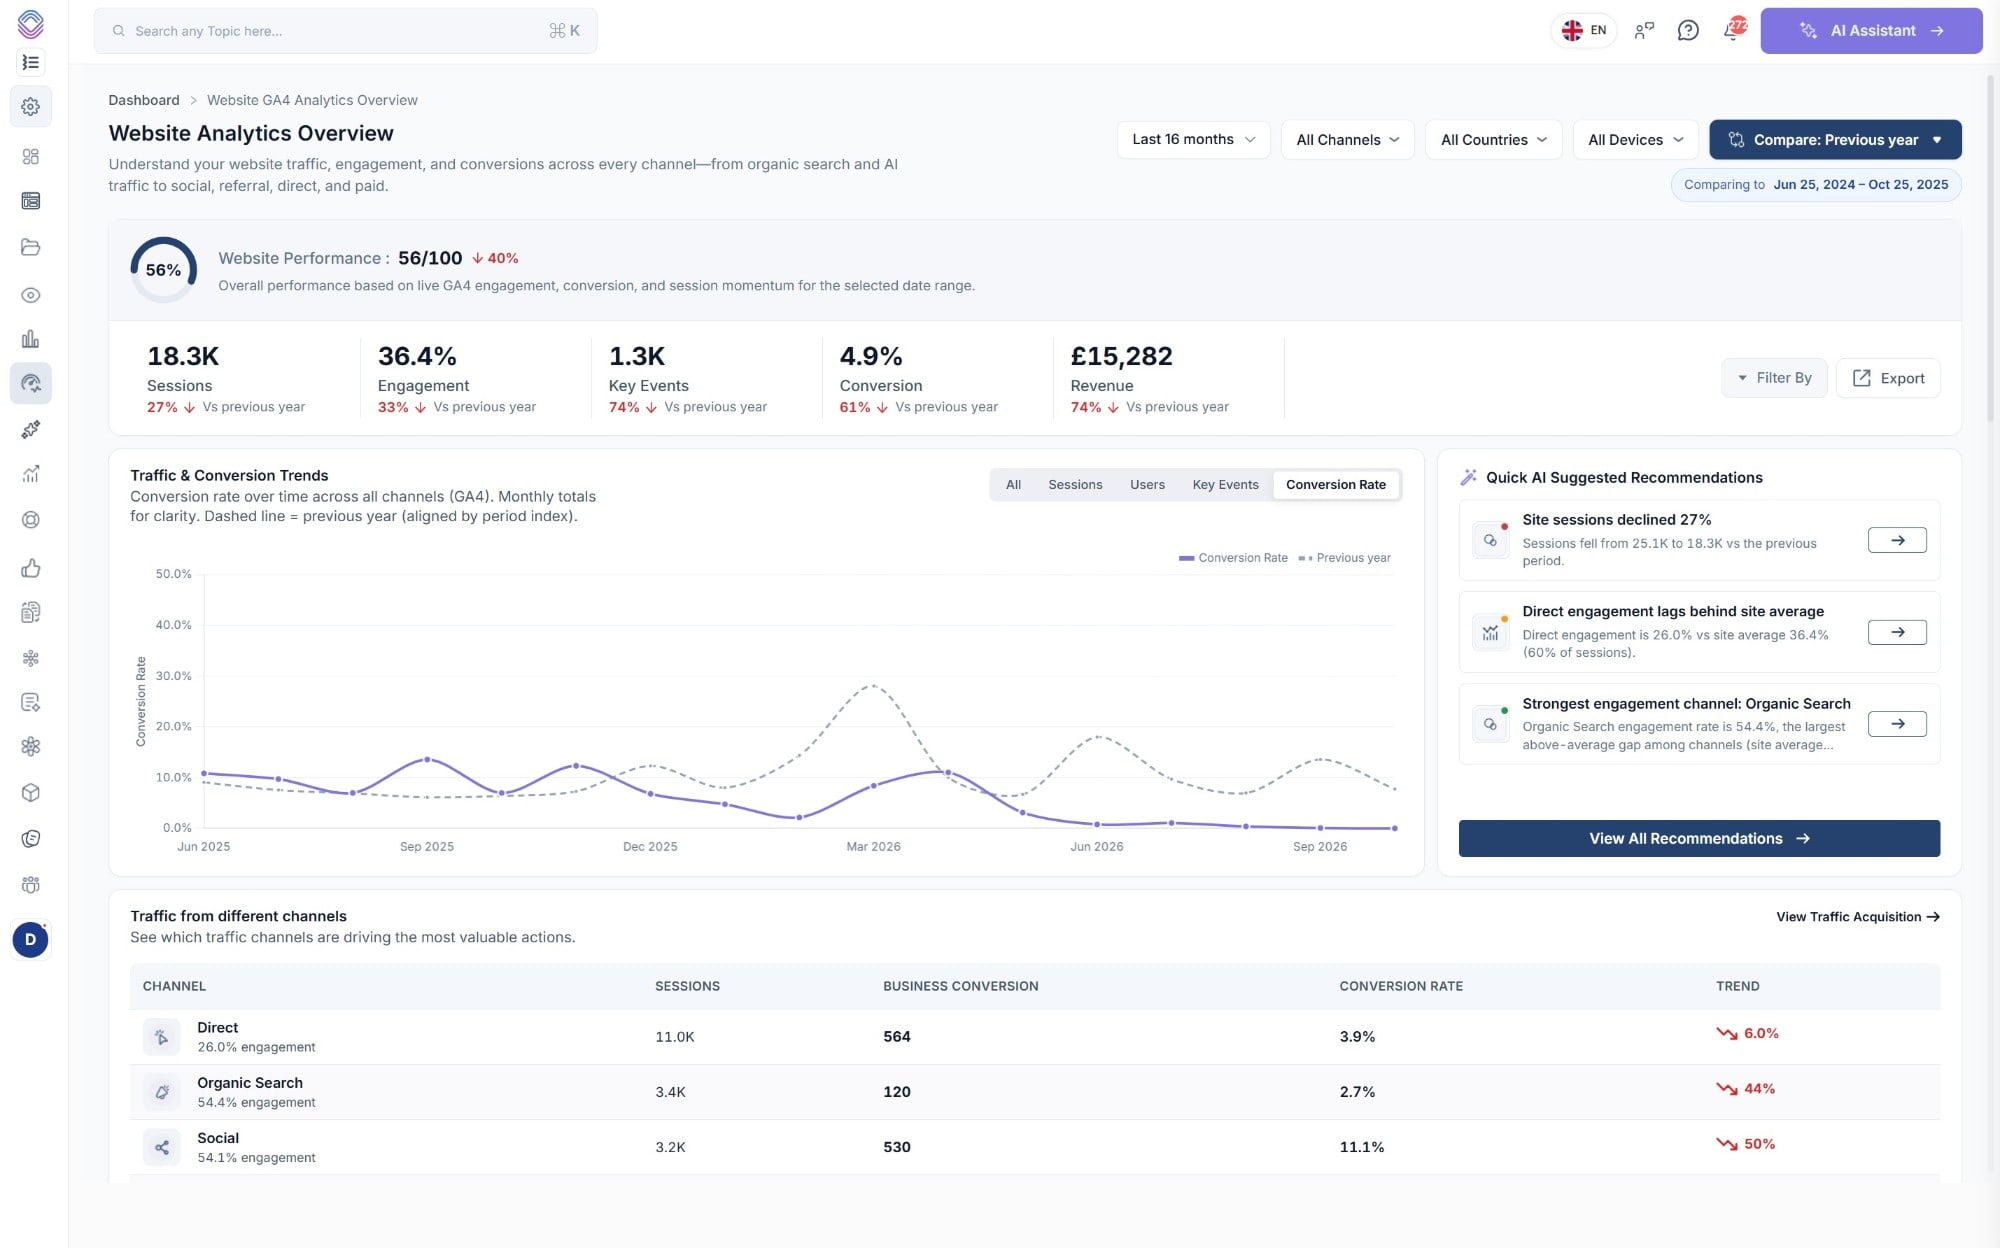This screenshot has height=1248, width=2000.
Task: Open arrow for Site sessions declined 27%
Action: pos(1897,540)
